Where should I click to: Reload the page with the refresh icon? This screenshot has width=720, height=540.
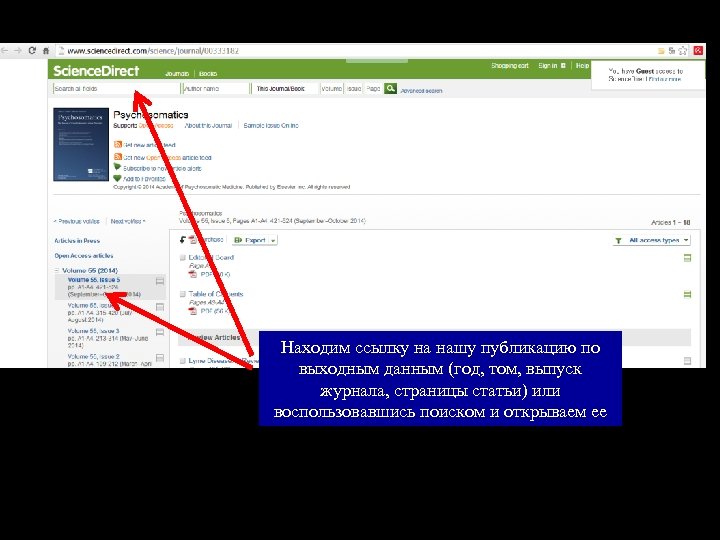click(32, 51)
